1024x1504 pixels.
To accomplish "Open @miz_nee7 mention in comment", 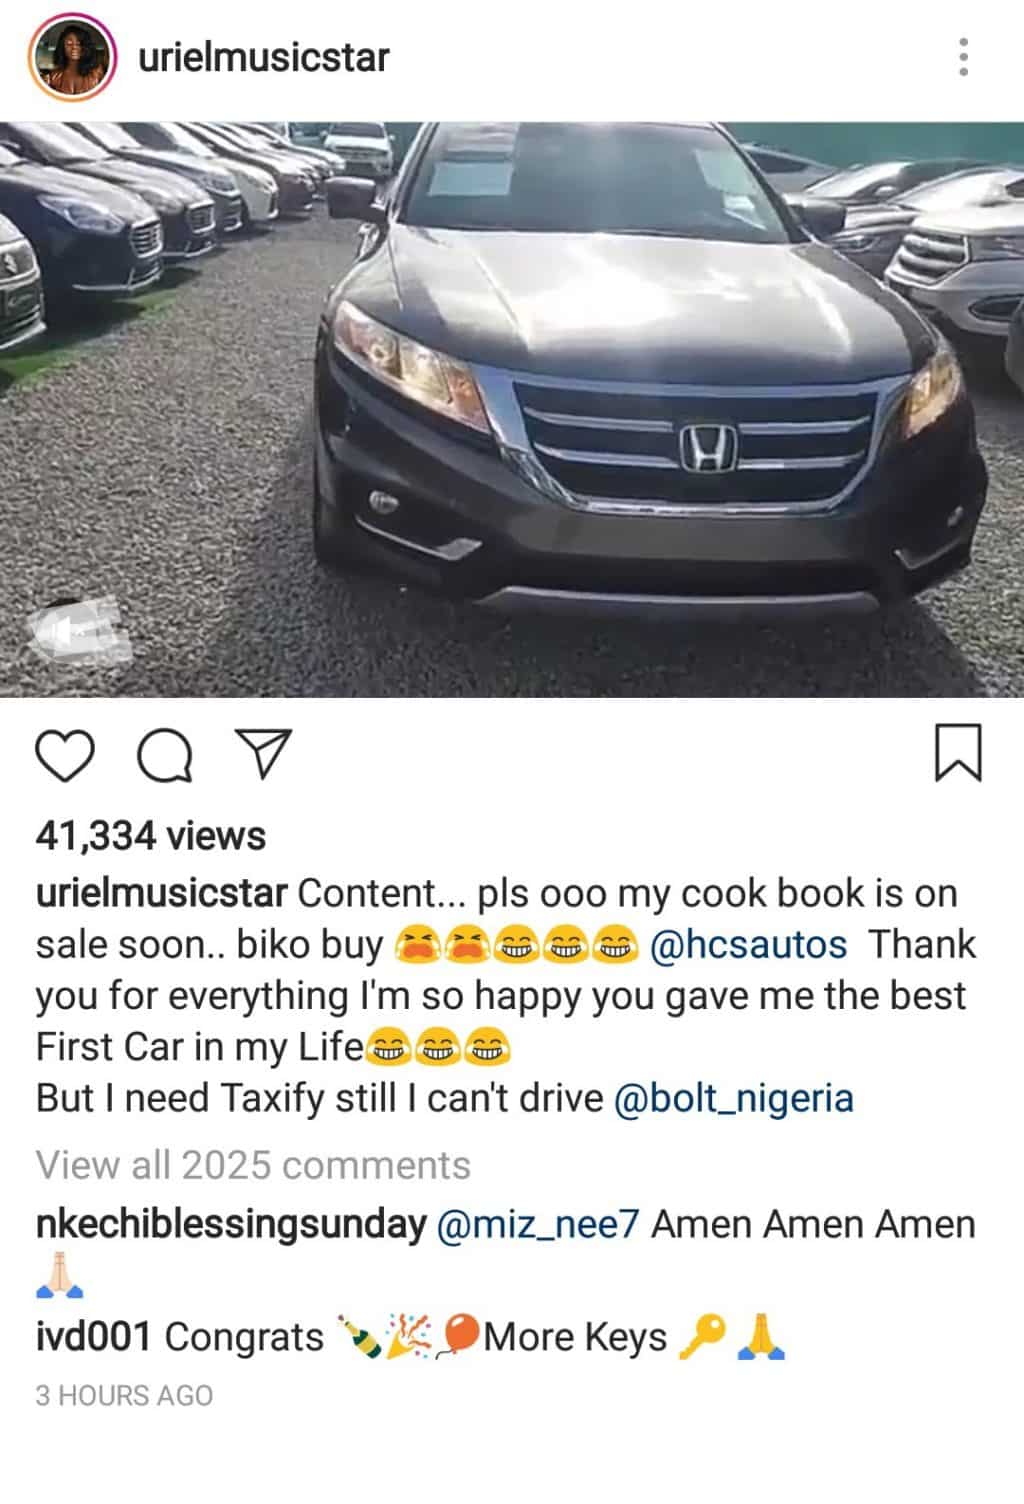I will pos(539,1225).
